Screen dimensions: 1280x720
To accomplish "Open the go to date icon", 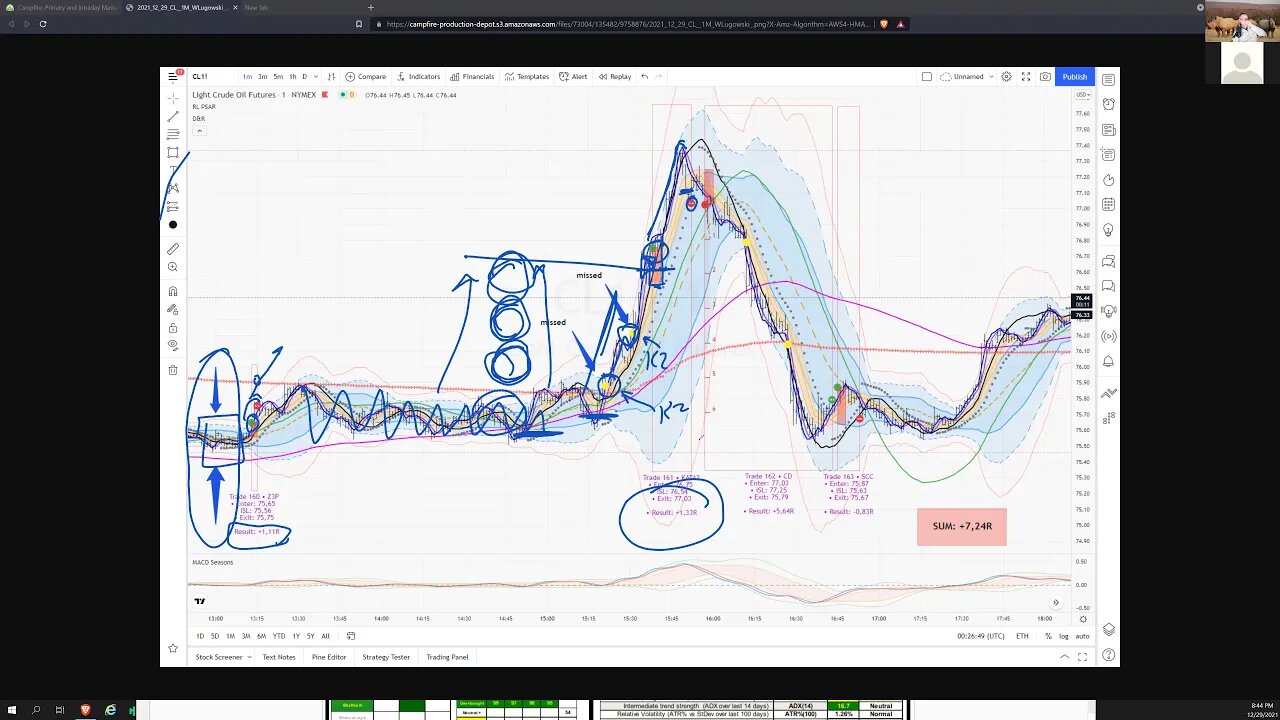I will pos(351,636).
